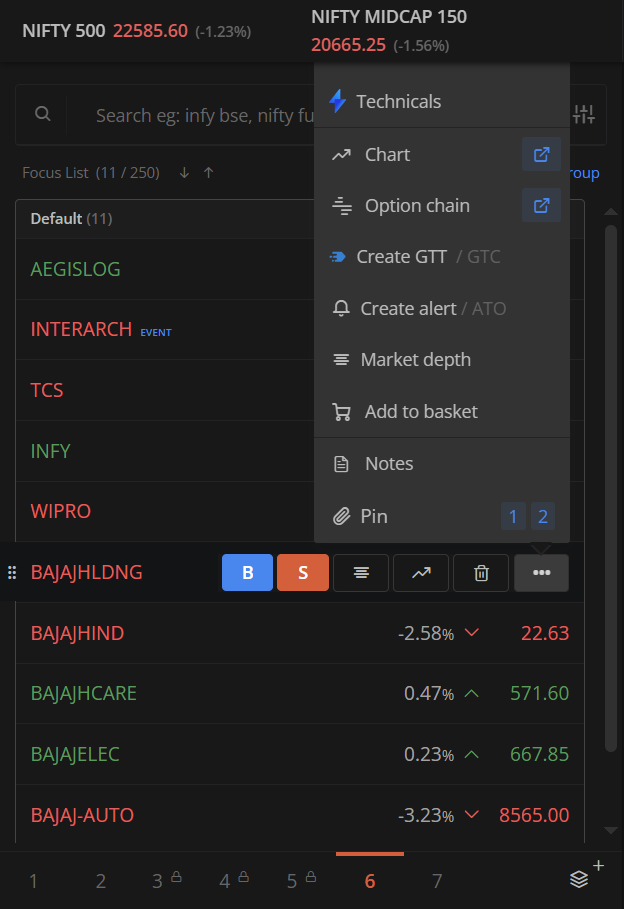Sort focus list with up arrow
Viewport: 624px width, 909px height.
[x=209, y=173]
